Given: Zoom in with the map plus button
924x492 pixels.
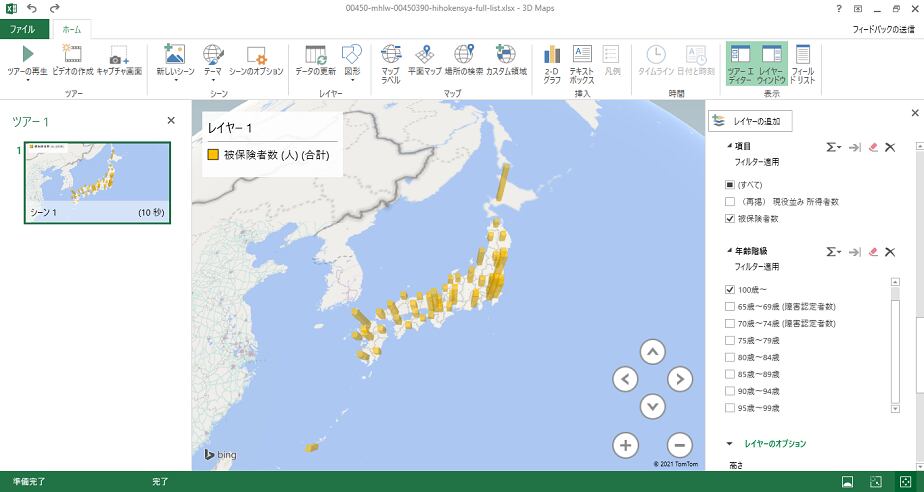Looking at the screenshot, I should (625, 445).
